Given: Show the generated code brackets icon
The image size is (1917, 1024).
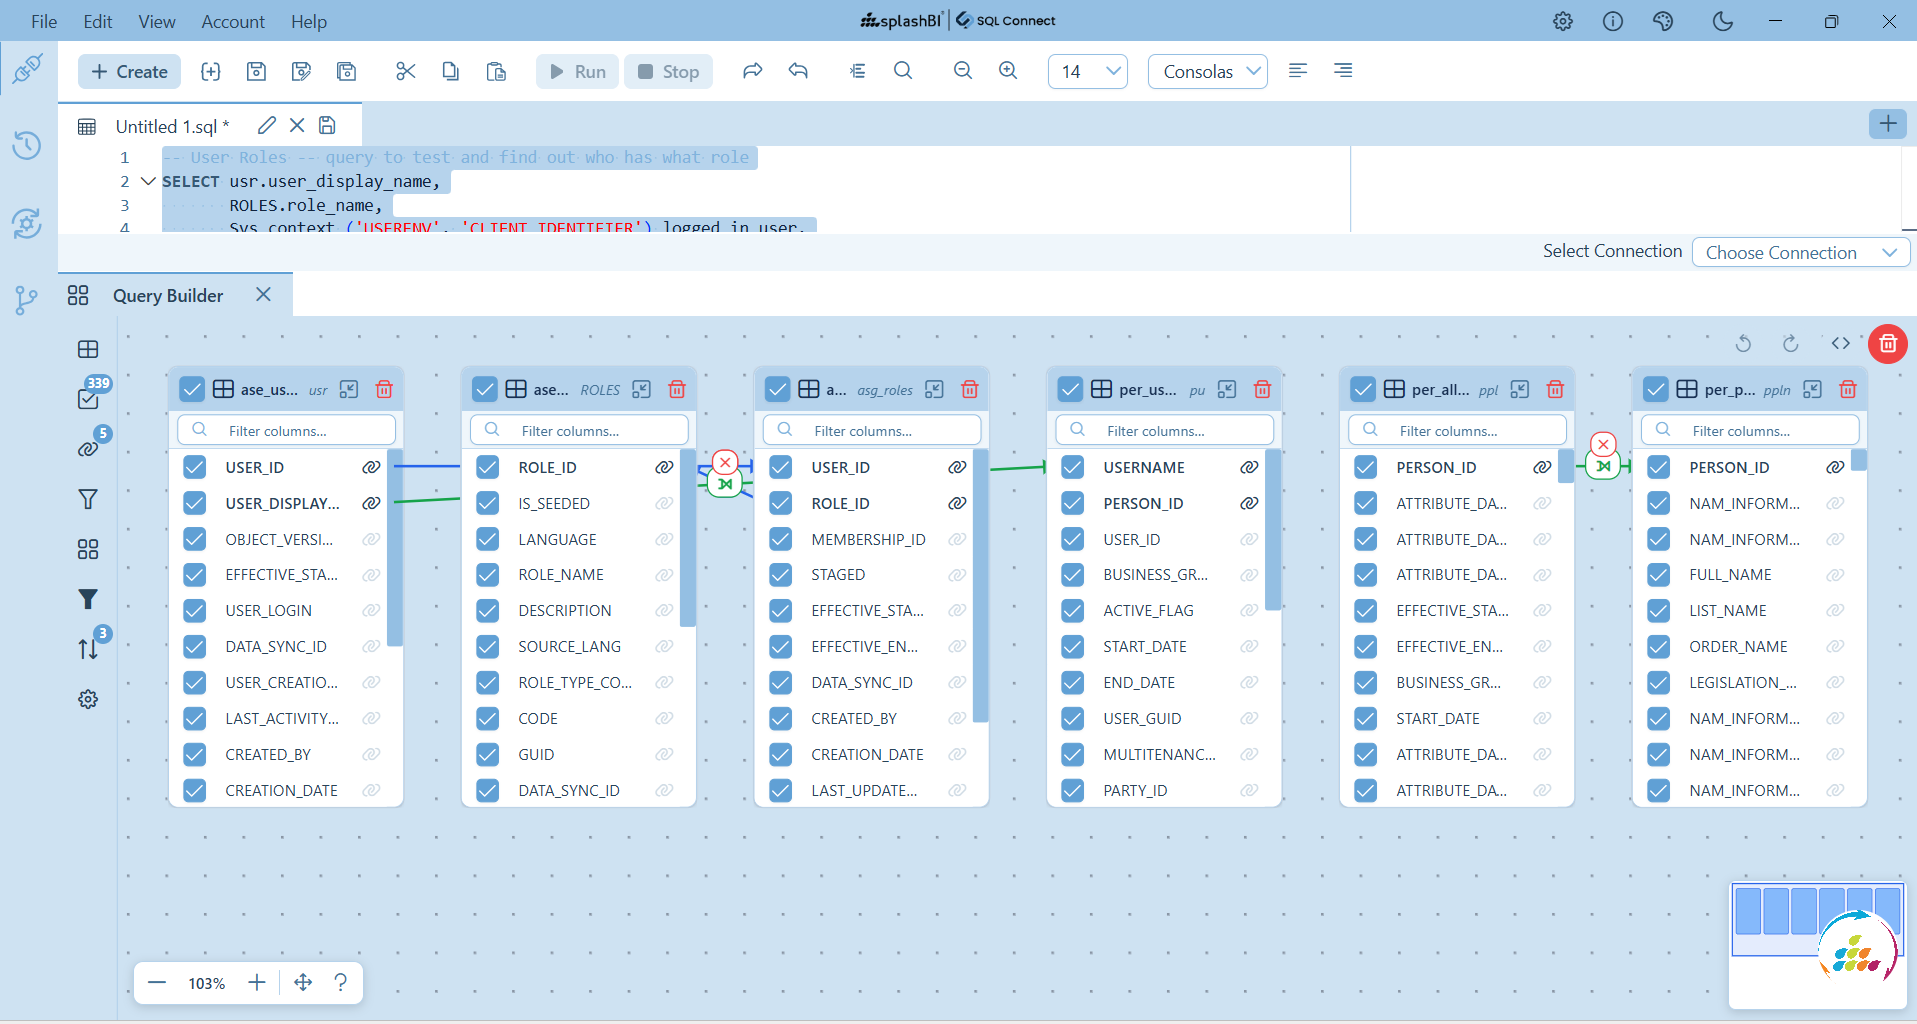Looking at the screenshot, I should click(x=1841, y=343).
